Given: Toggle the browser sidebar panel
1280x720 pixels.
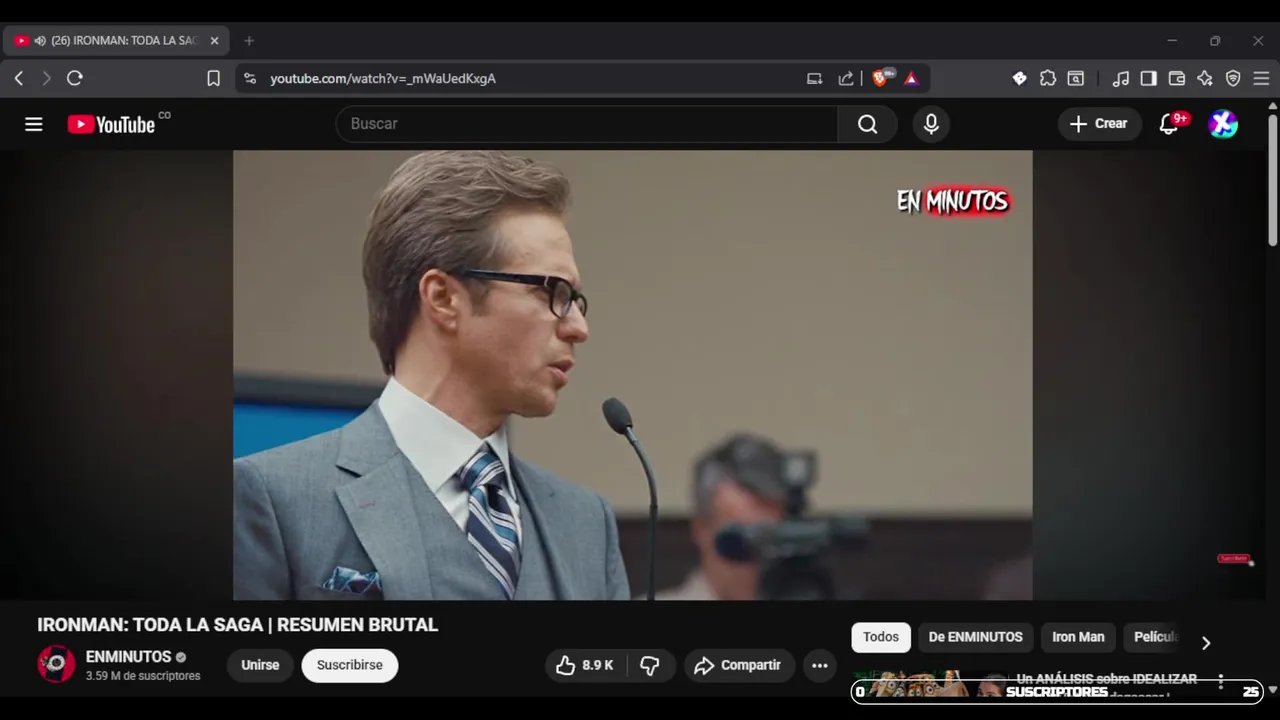Looking at the screenshot, I should (1149, 78).
